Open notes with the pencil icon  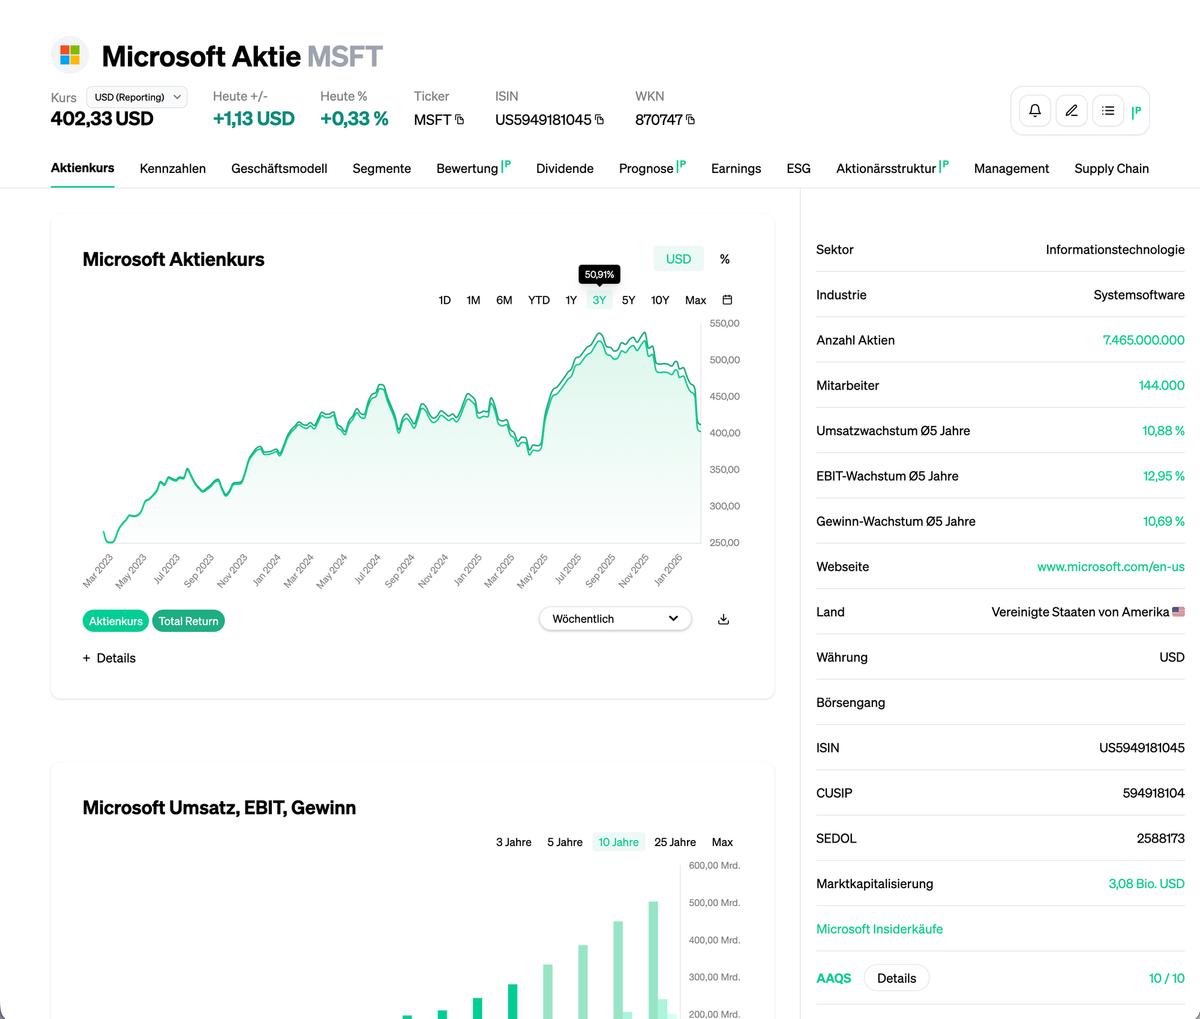[1071, 110]
